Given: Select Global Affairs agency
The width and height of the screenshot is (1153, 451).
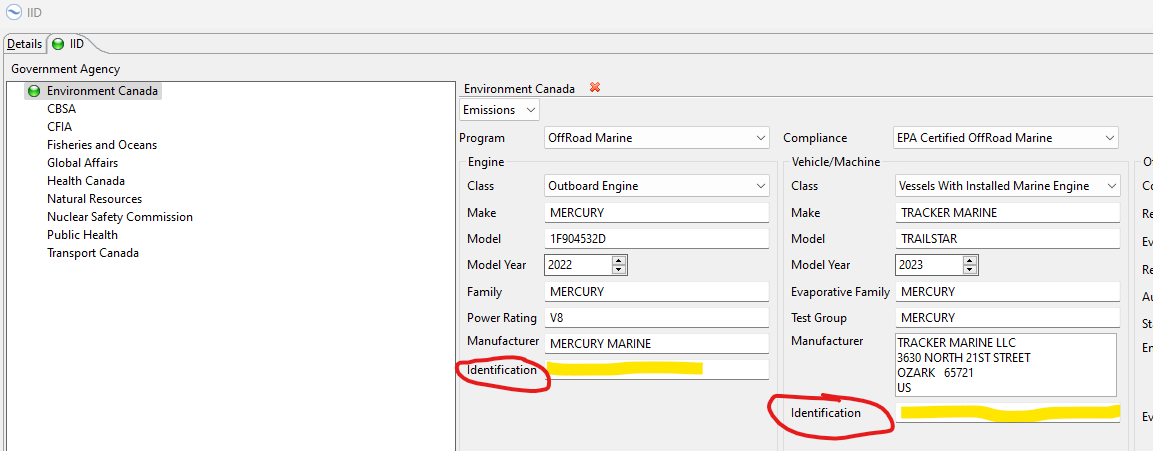Looking at the screenshot, I should pos(82,163).
